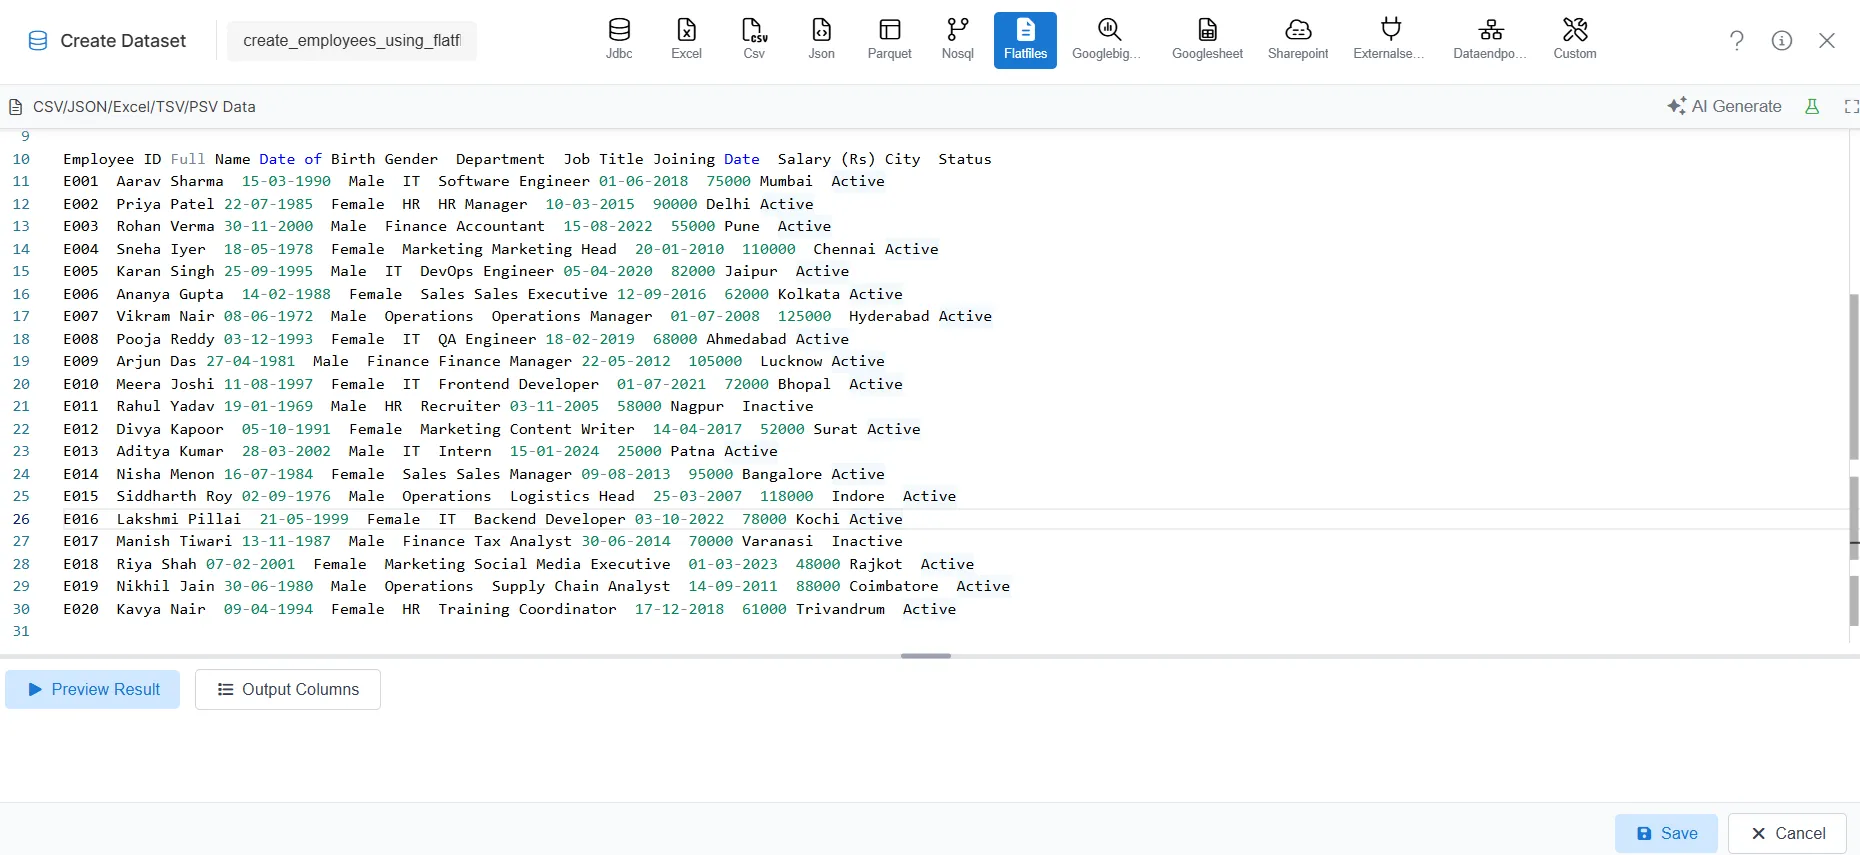The width and height of the screenshot is (1860, 855).
Task: Click 'Tax Analyst' in line 27
Action: pos(523,541)
